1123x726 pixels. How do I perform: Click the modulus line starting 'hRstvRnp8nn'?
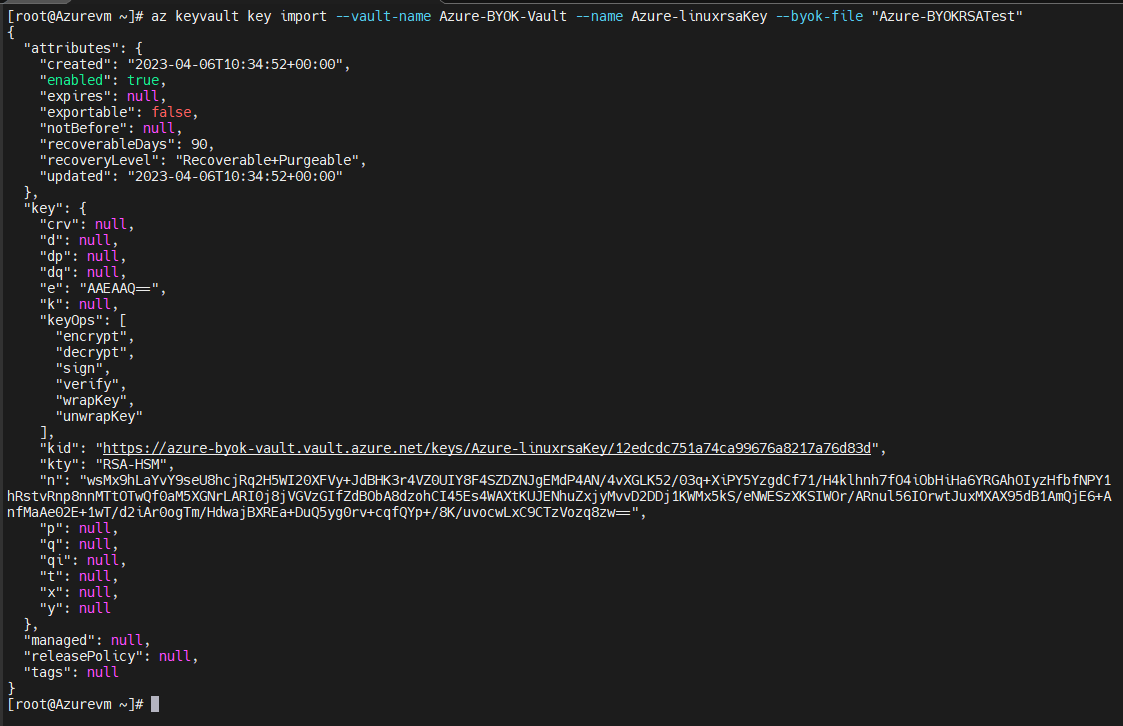point(559,496)
